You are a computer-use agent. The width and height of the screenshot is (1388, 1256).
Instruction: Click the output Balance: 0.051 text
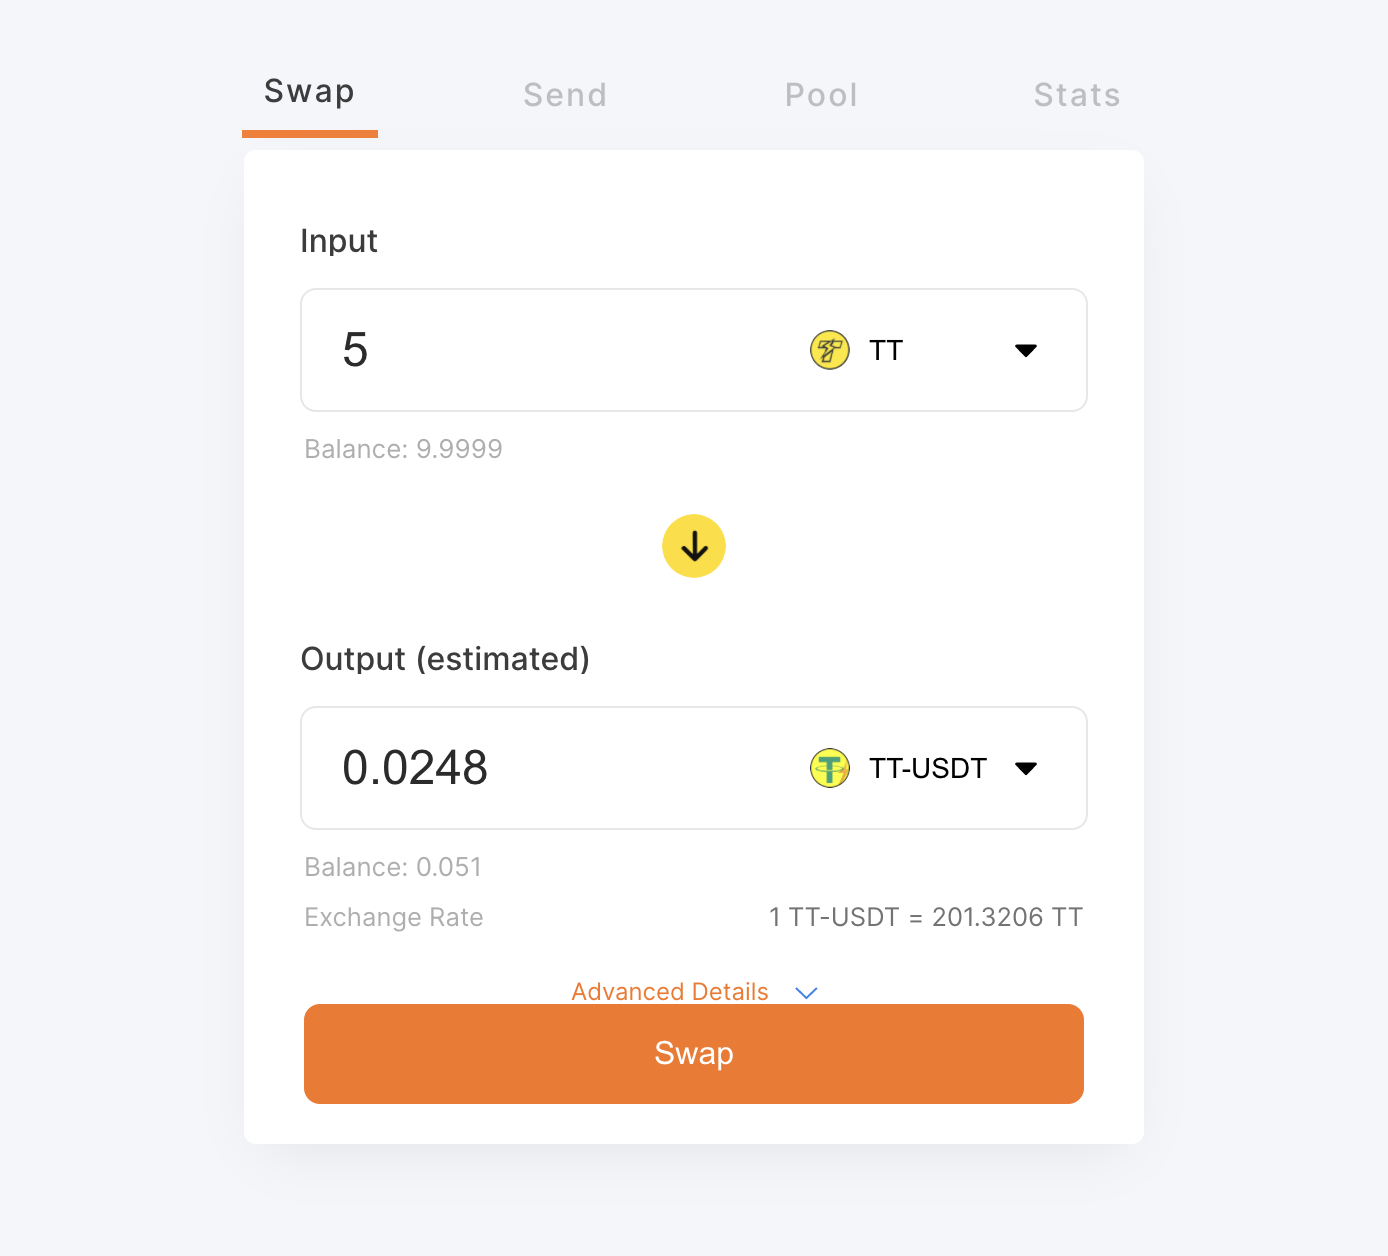pos(393,867)
